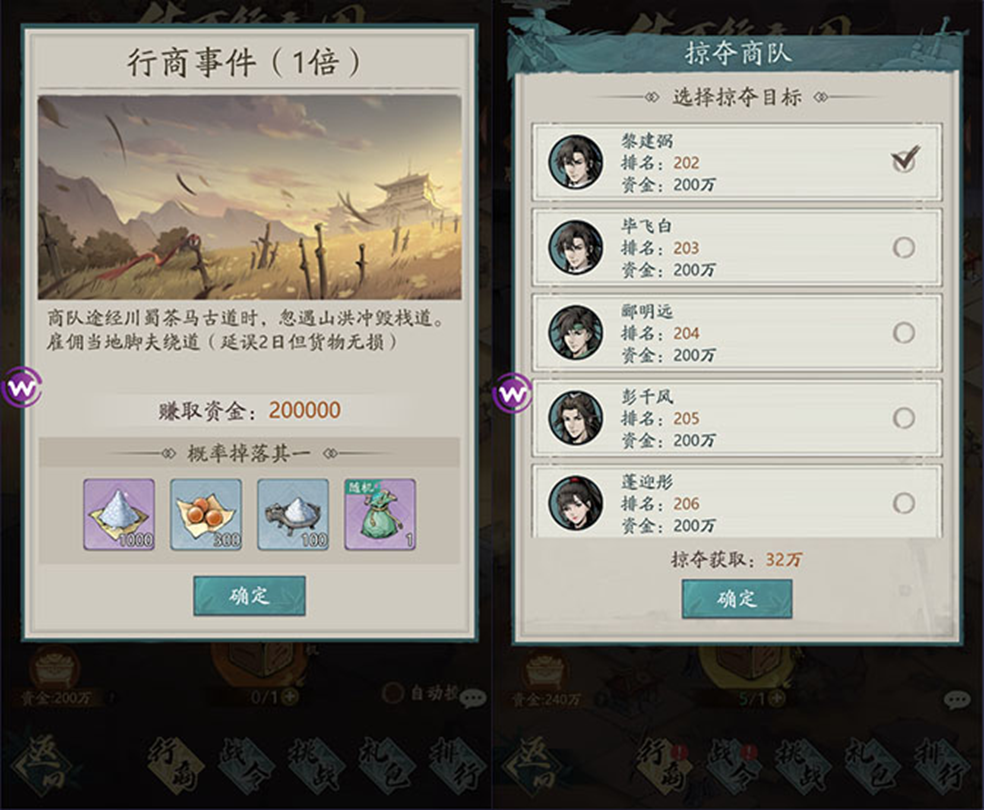Click the salt tray reward icon (100)
984x810 pixels.
pyautogui.click(x=293, y=514)
